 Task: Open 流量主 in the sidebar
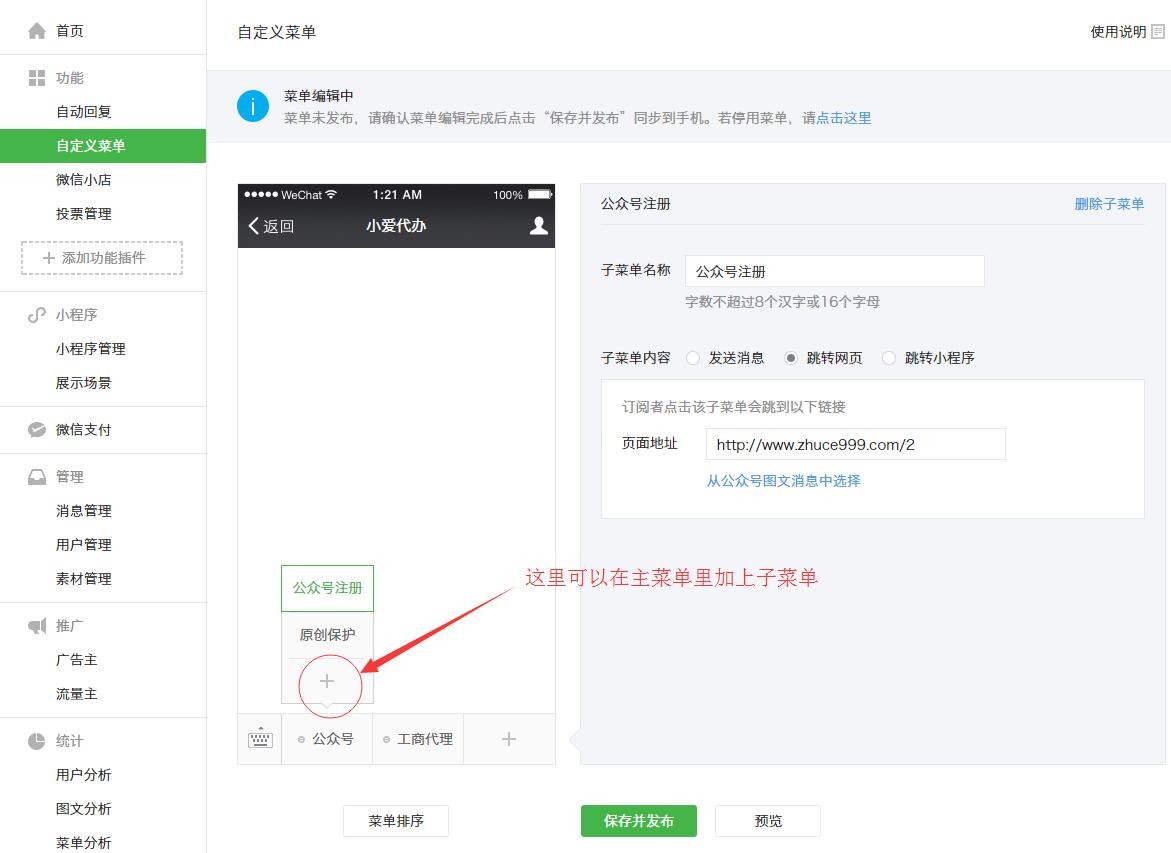coord(76,694)
